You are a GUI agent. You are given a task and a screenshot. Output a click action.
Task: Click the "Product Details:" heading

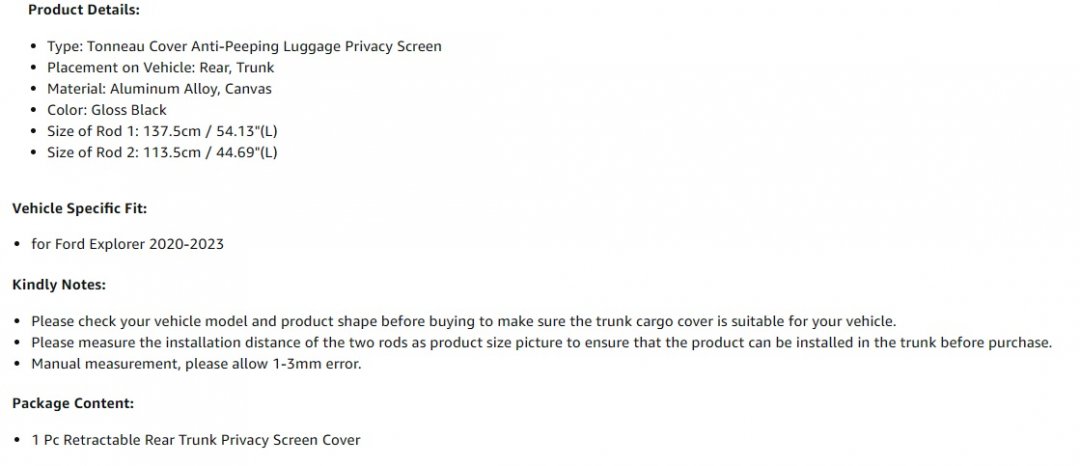pyautogui.click(x=84, y=10)
